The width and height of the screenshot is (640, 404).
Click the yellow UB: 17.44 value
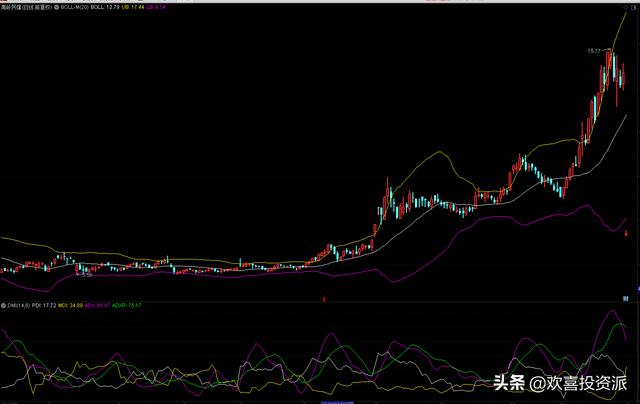133,7
